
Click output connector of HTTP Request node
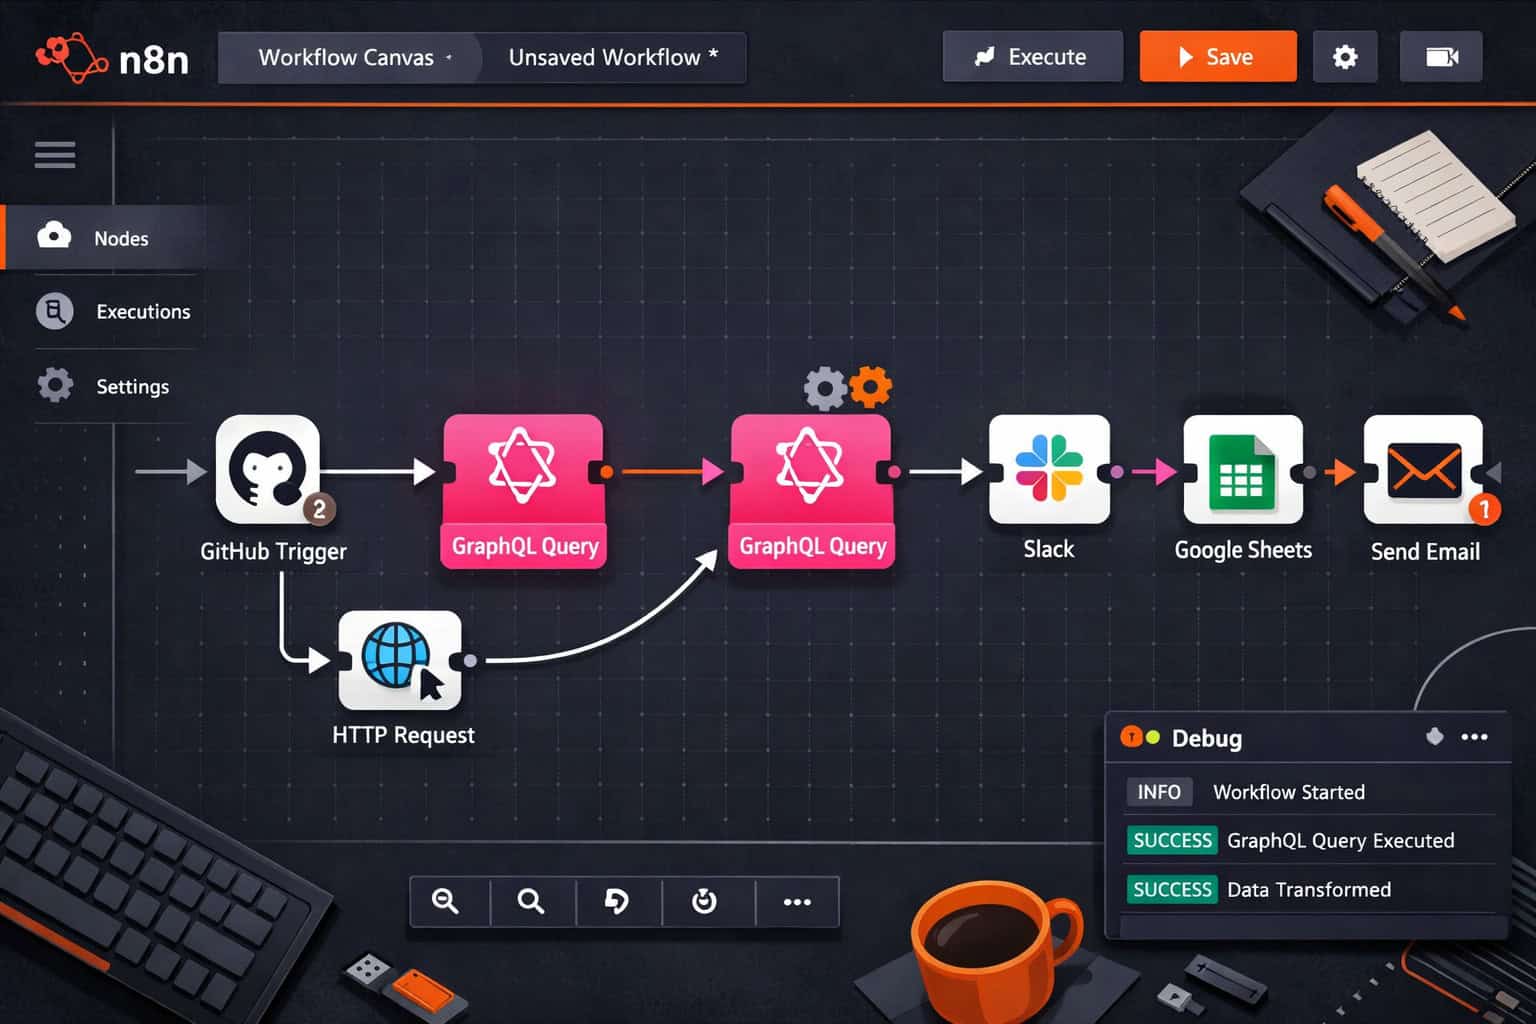[x=470, y=660]
